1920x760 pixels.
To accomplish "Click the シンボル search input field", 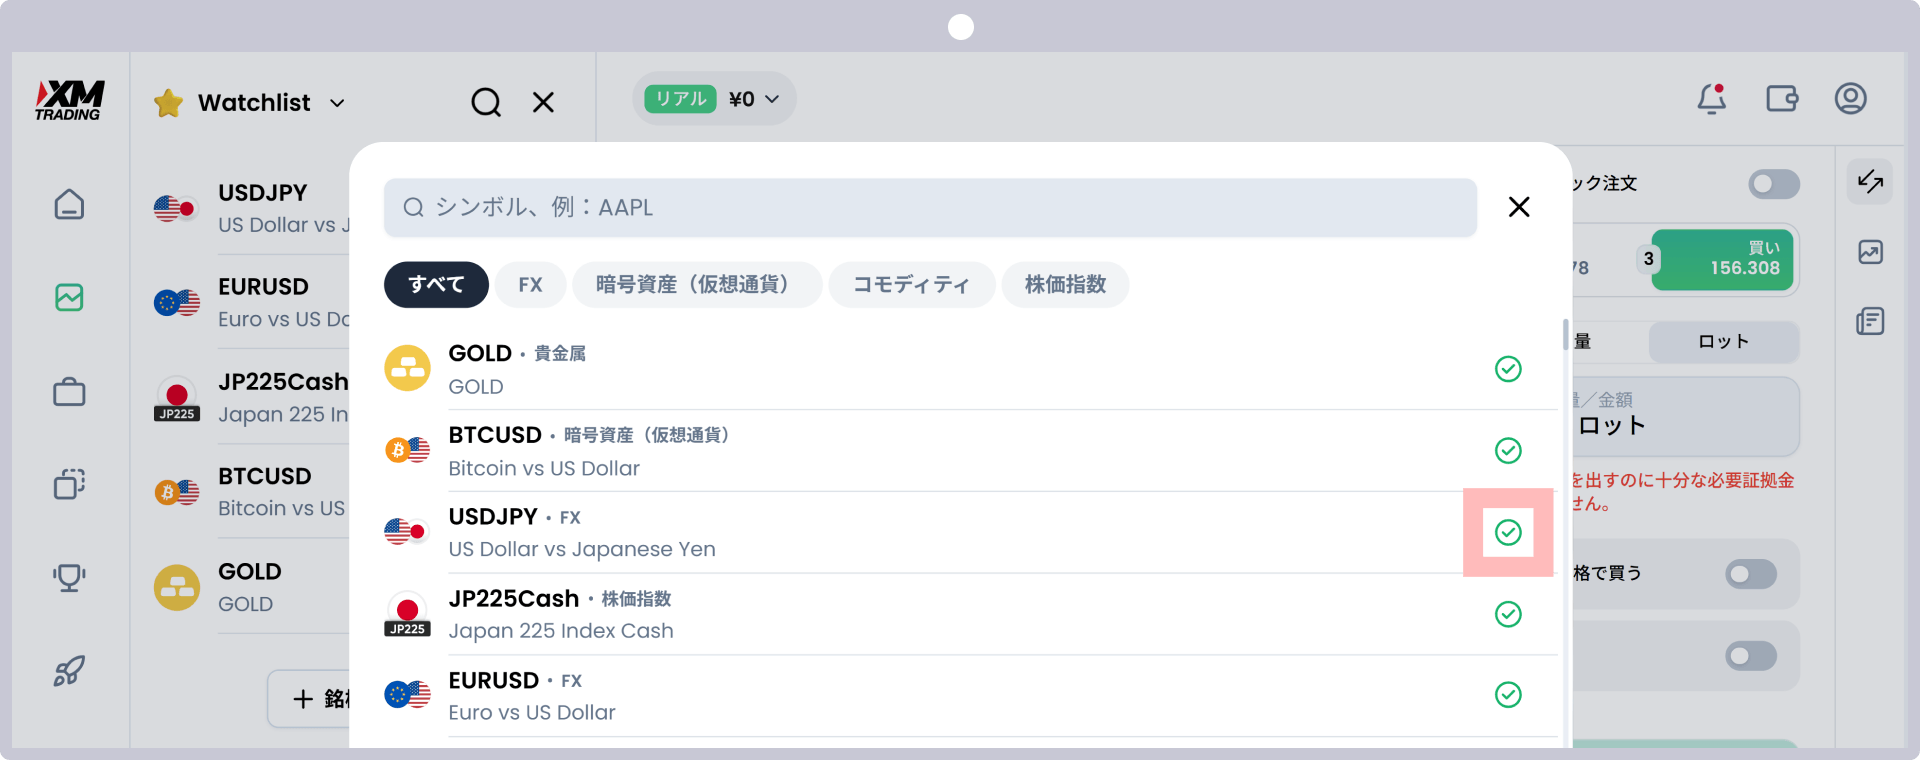I will (x=930, y=208).
